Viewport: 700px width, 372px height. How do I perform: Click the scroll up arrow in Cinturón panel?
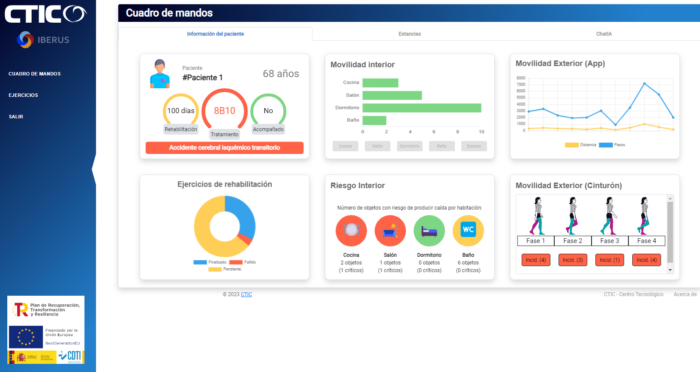pos(670,198)
